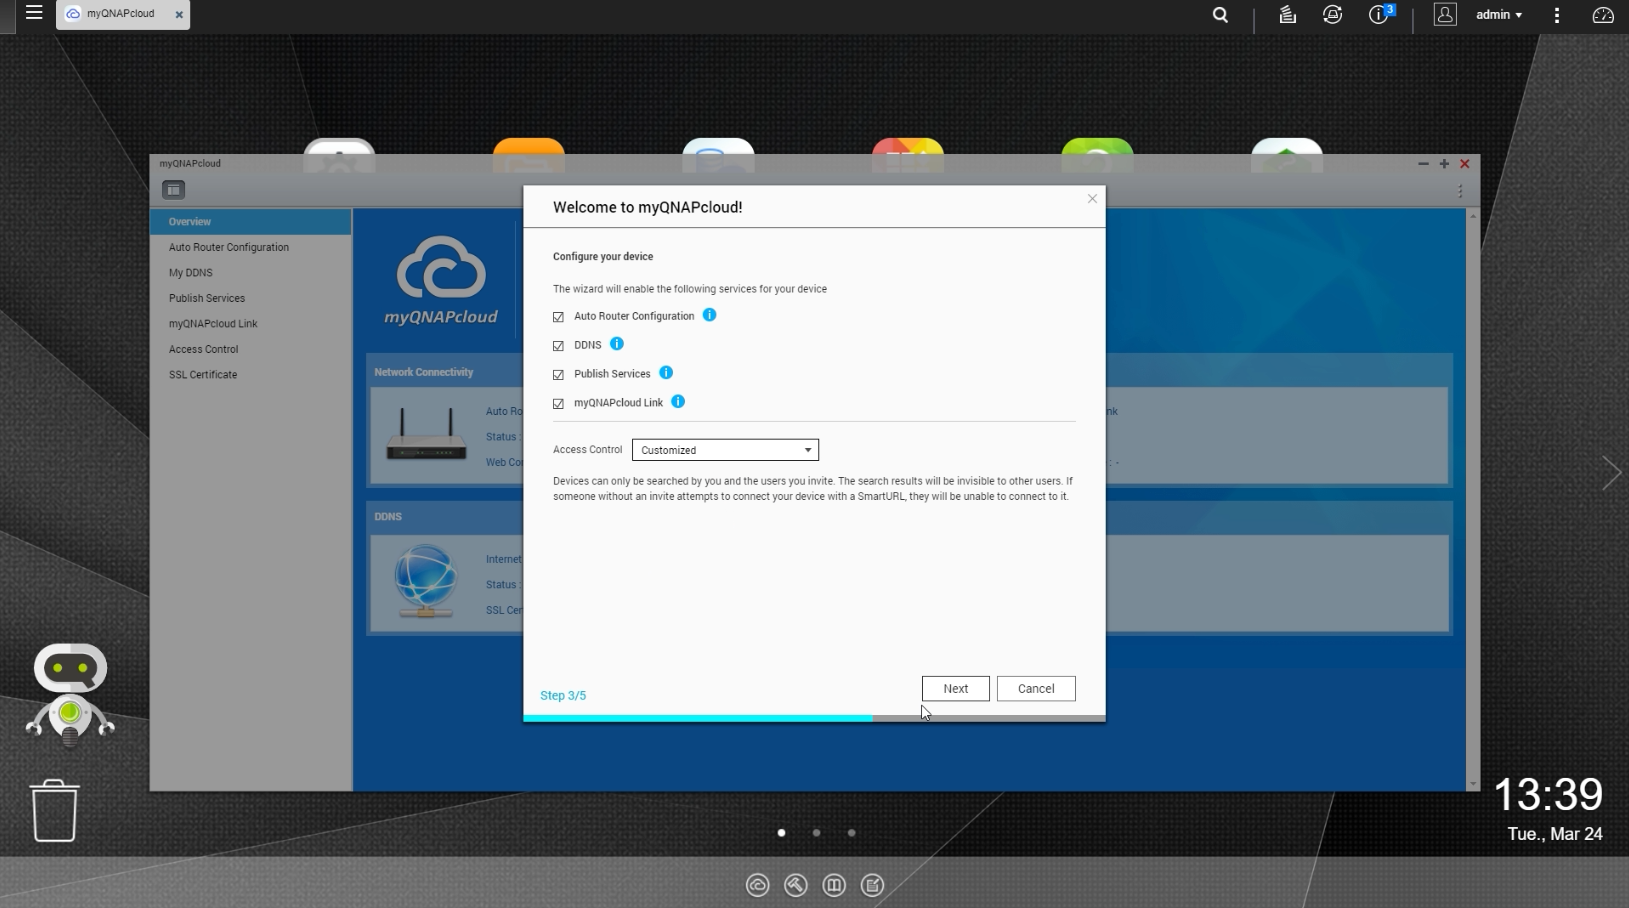Uncheck Auto Router Configuration checkbox

tap(558, 317)
